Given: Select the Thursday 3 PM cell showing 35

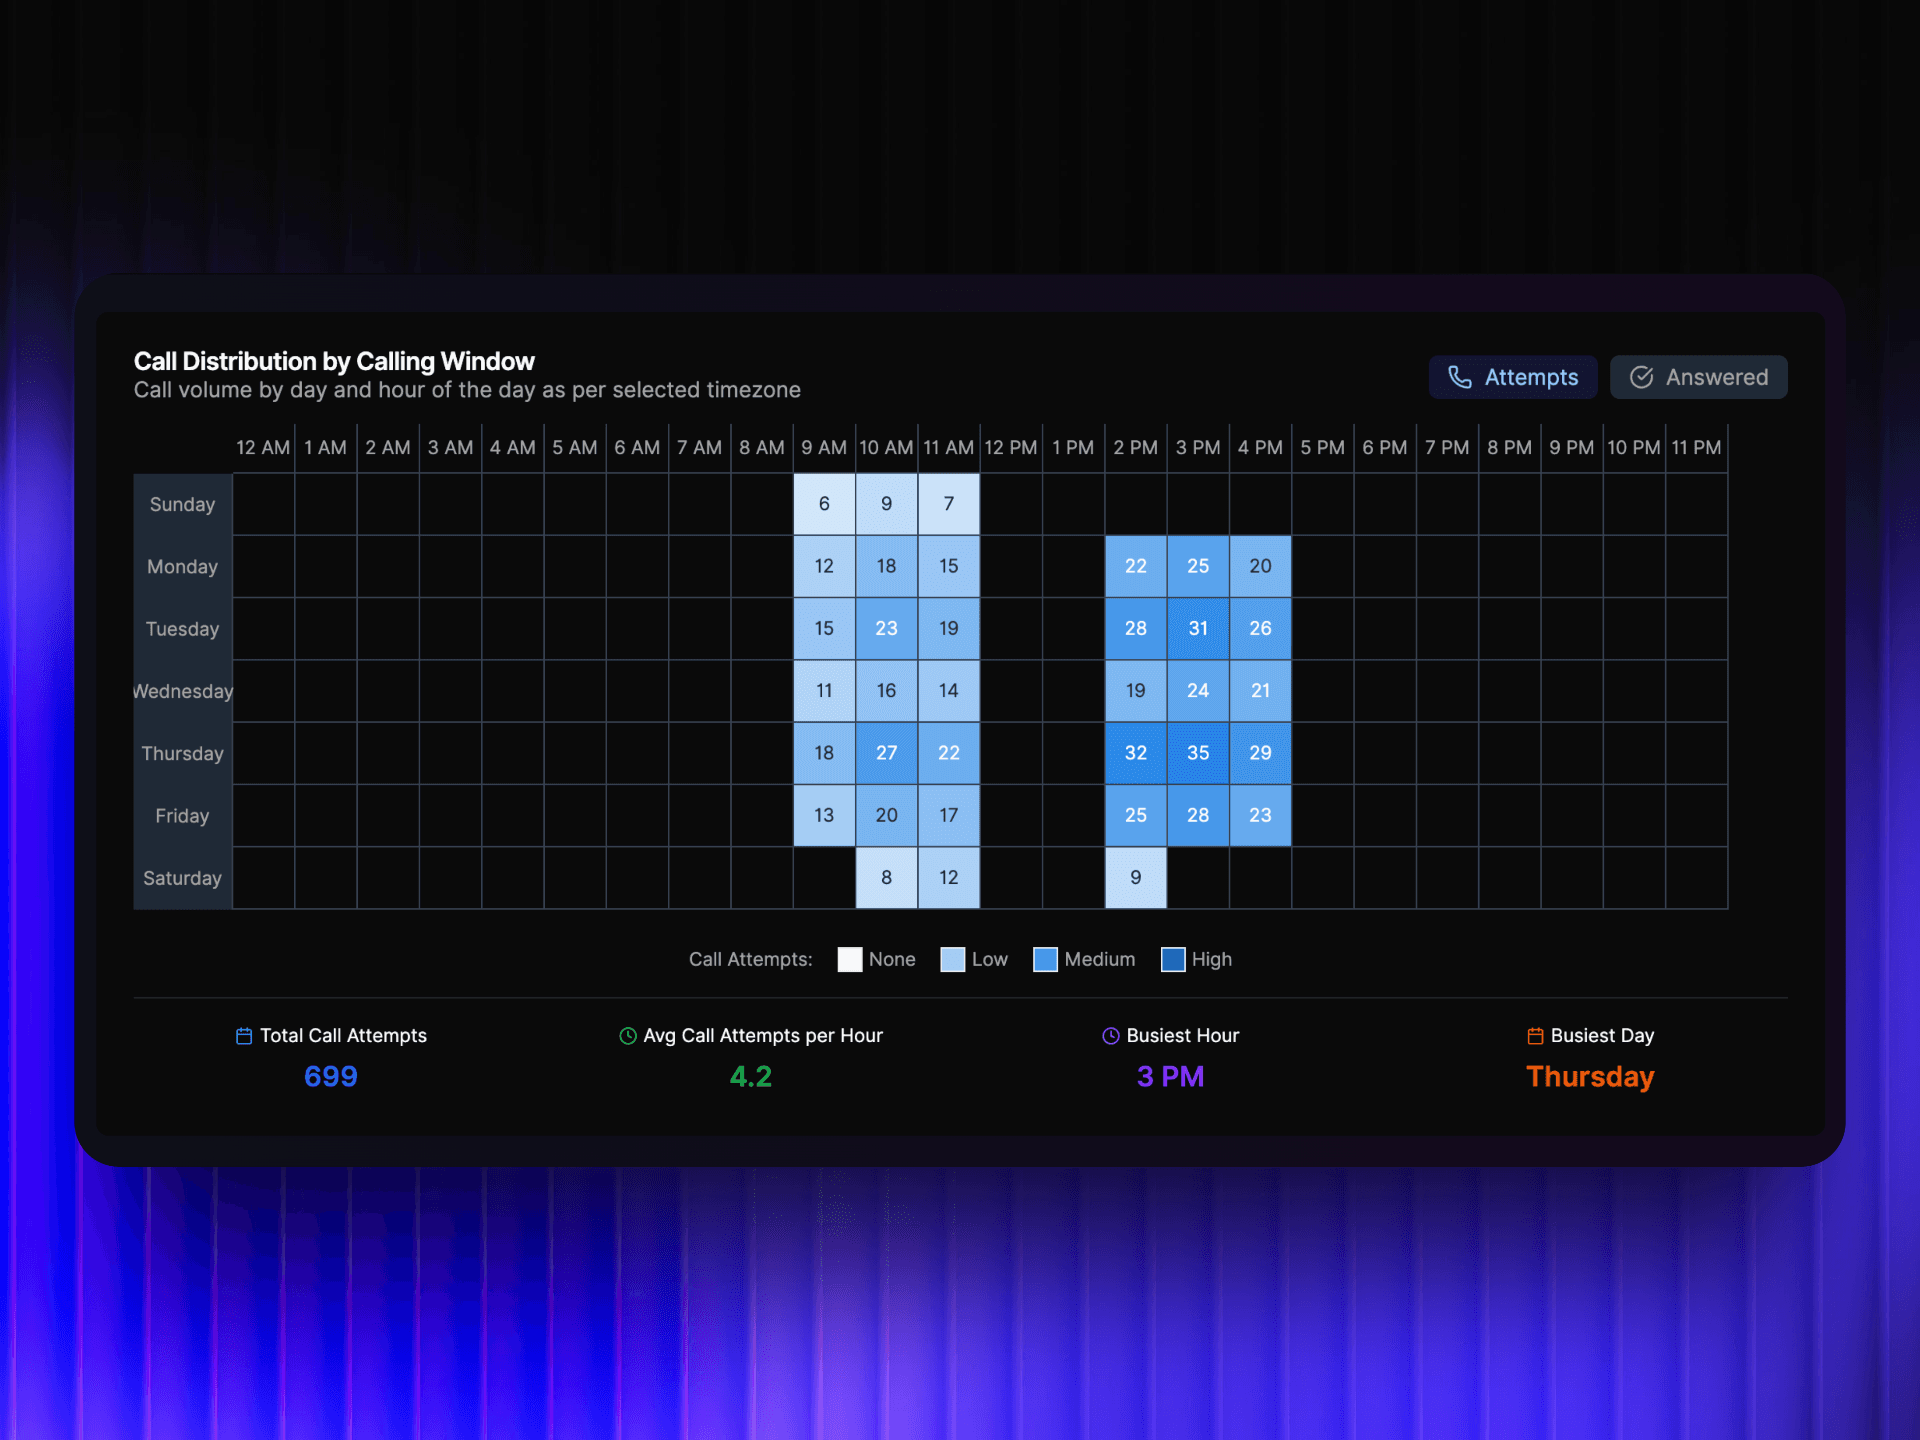Looking at the screenshot, I should 1198,753.
